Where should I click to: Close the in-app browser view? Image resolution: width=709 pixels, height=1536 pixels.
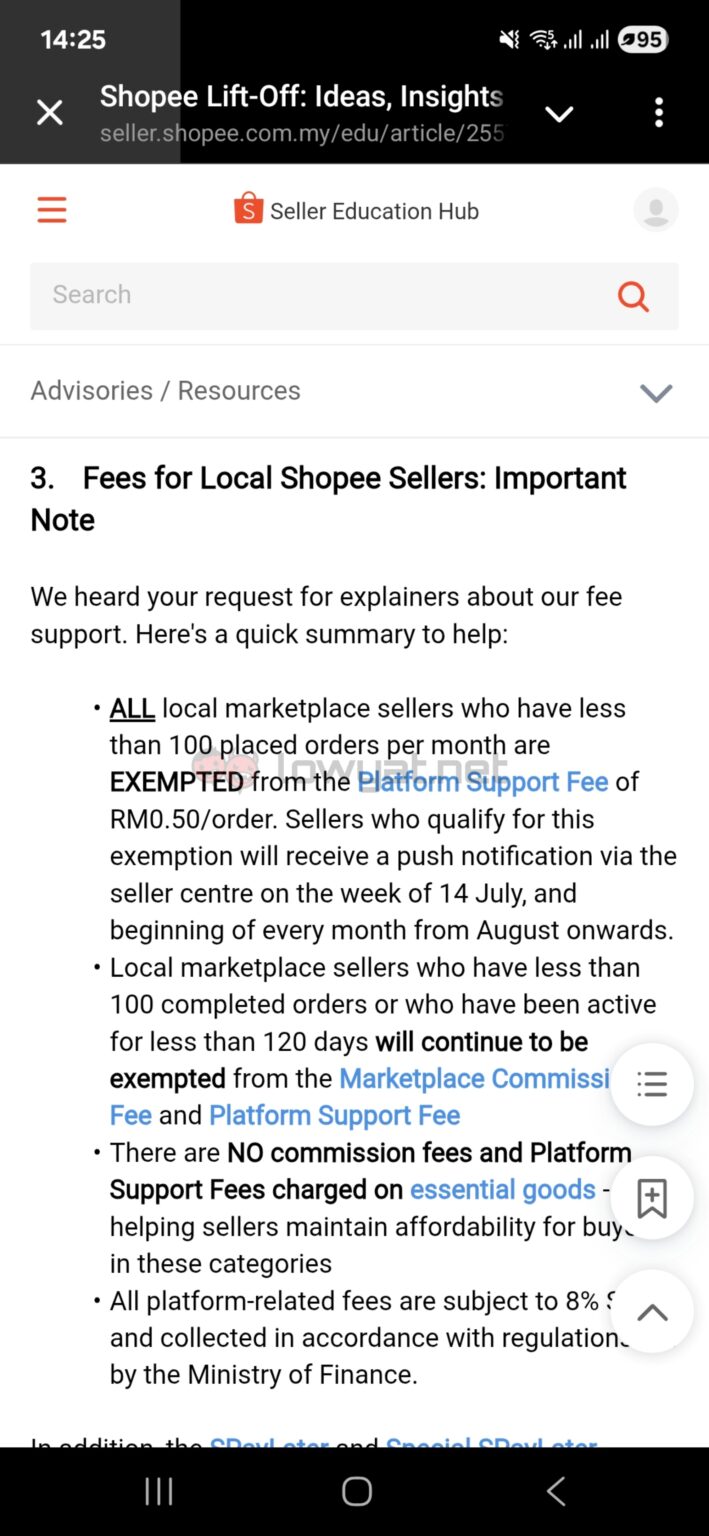(49, 112)
